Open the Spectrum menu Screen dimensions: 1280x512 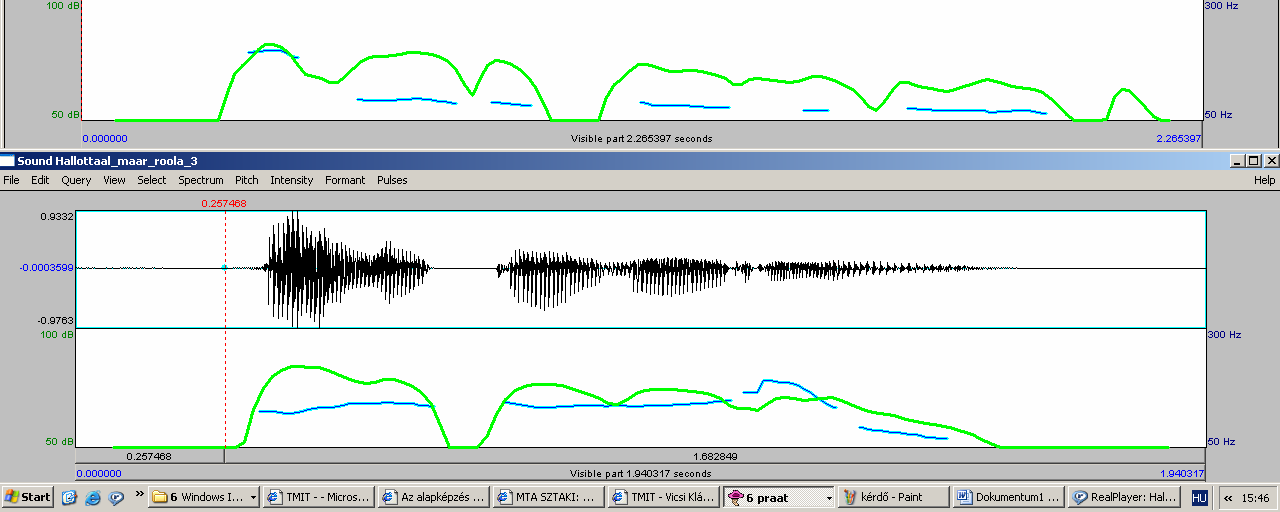pos(201,180)
